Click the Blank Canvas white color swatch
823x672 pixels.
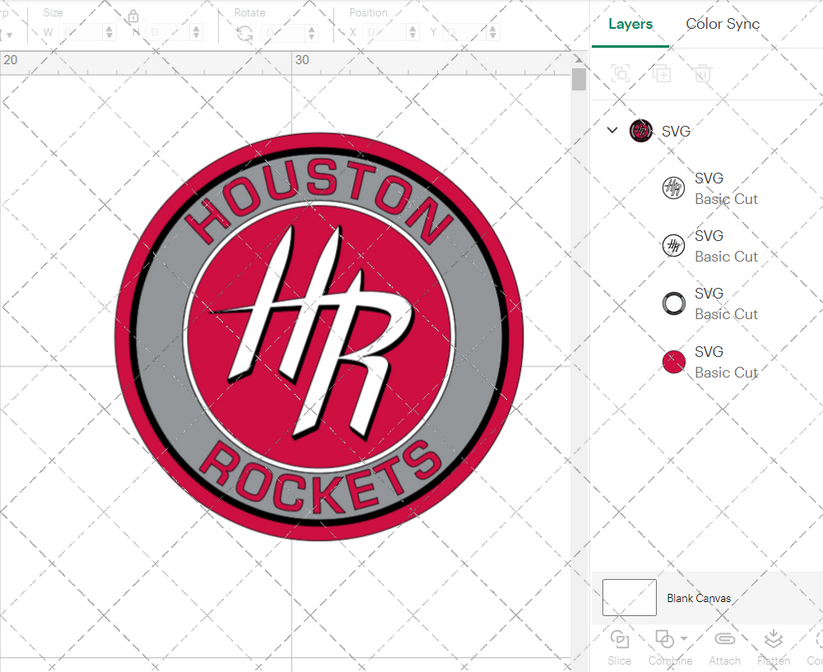pyautogui.click(x=631, y=597)
